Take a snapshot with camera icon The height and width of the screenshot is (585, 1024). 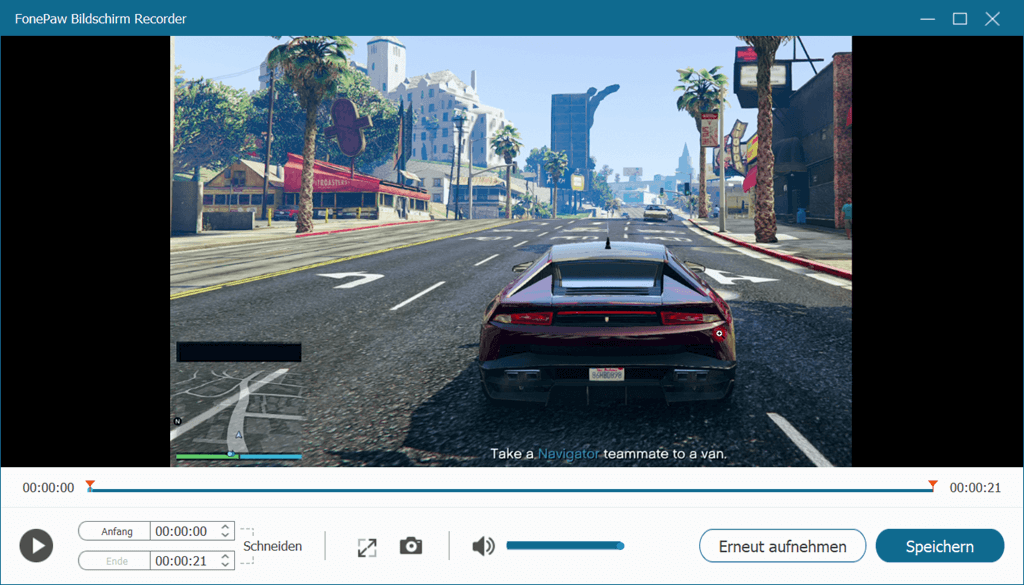(411, 546)
